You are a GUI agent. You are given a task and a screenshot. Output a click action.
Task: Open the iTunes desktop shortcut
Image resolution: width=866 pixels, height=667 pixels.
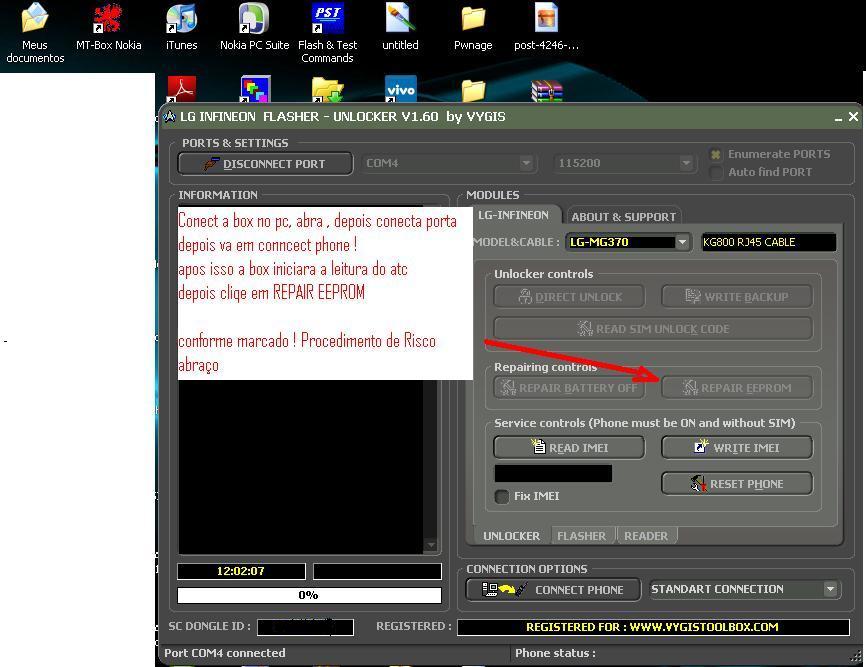tap(181, 28)
